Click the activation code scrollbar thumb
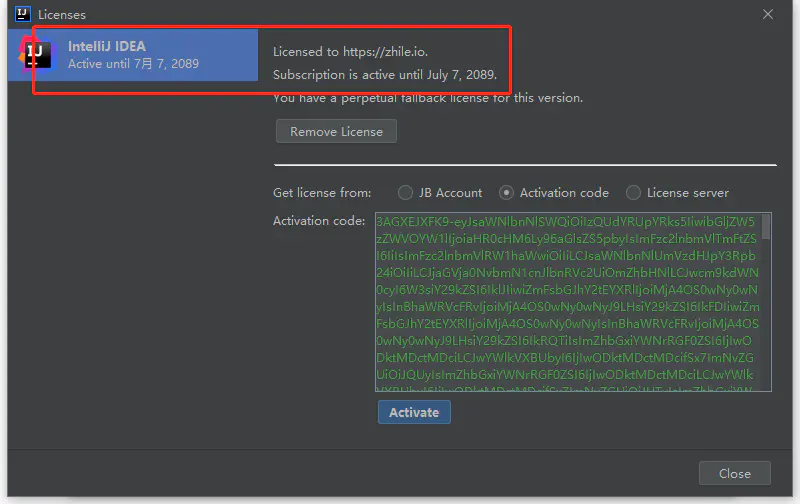The height and width of the screenshot is (504, 800). click(x=766, y=226)
